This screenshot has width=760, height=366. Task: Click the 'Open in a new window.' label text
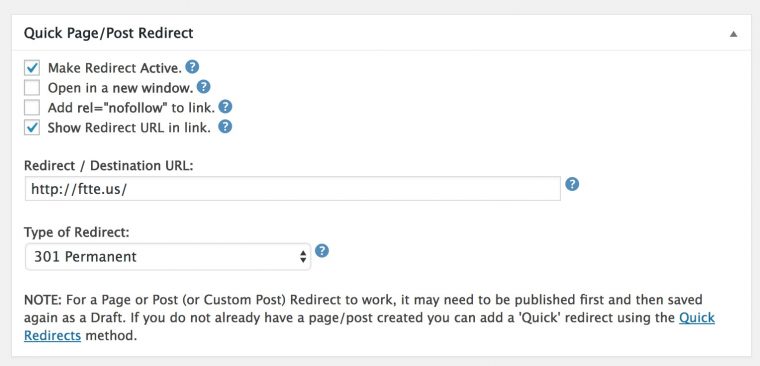(x=120, y=88)
